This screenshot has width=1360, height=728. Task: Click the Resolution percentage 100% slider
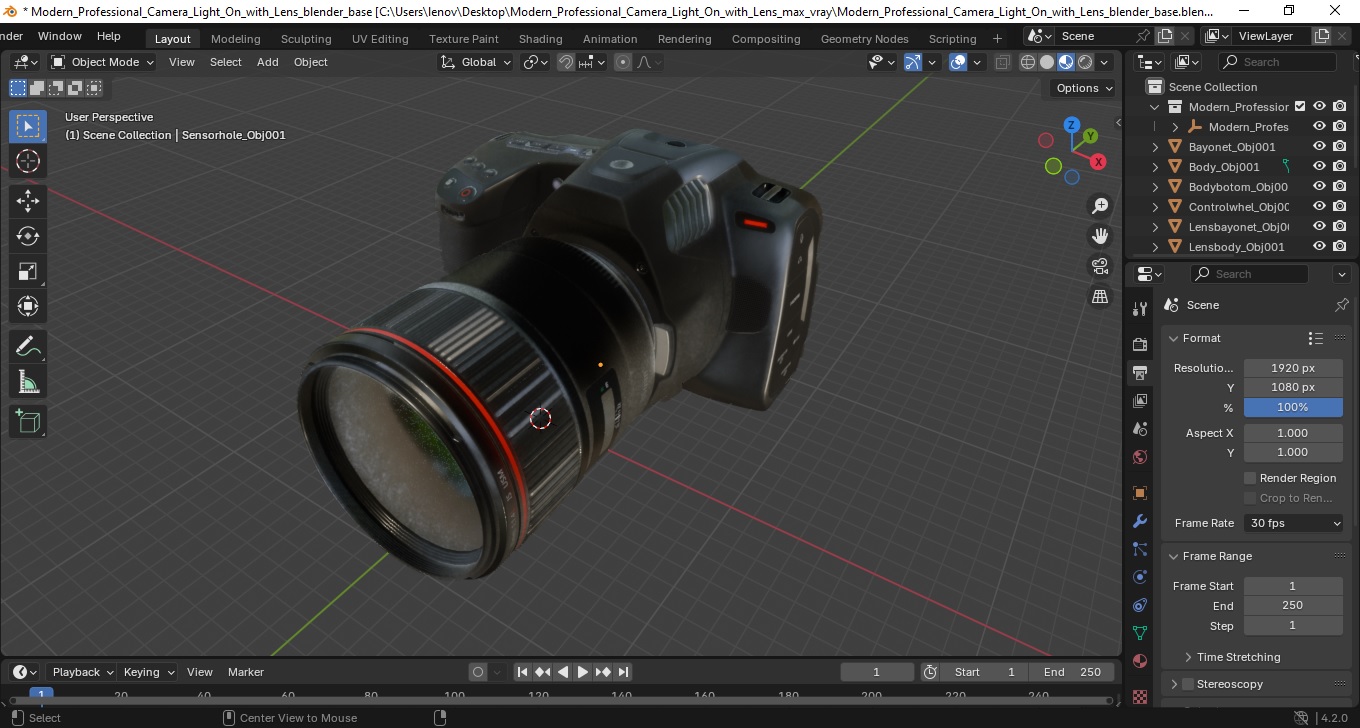tap(1293, 407)
